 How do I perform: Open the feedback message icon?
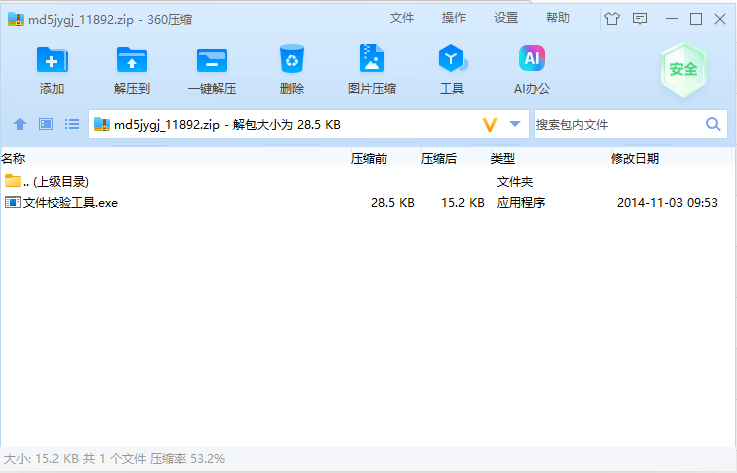[640, 19]
